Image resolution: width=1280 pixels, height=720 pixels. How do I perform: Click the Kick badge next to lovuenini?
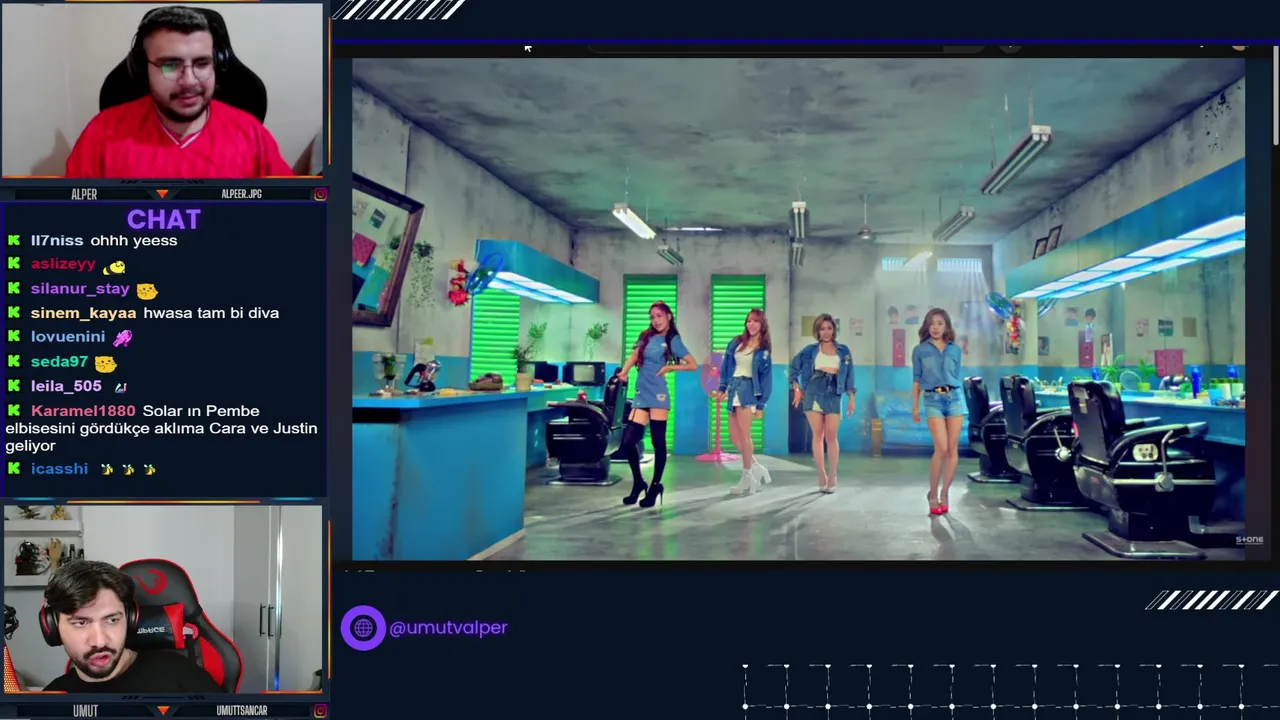coord(14,337)
